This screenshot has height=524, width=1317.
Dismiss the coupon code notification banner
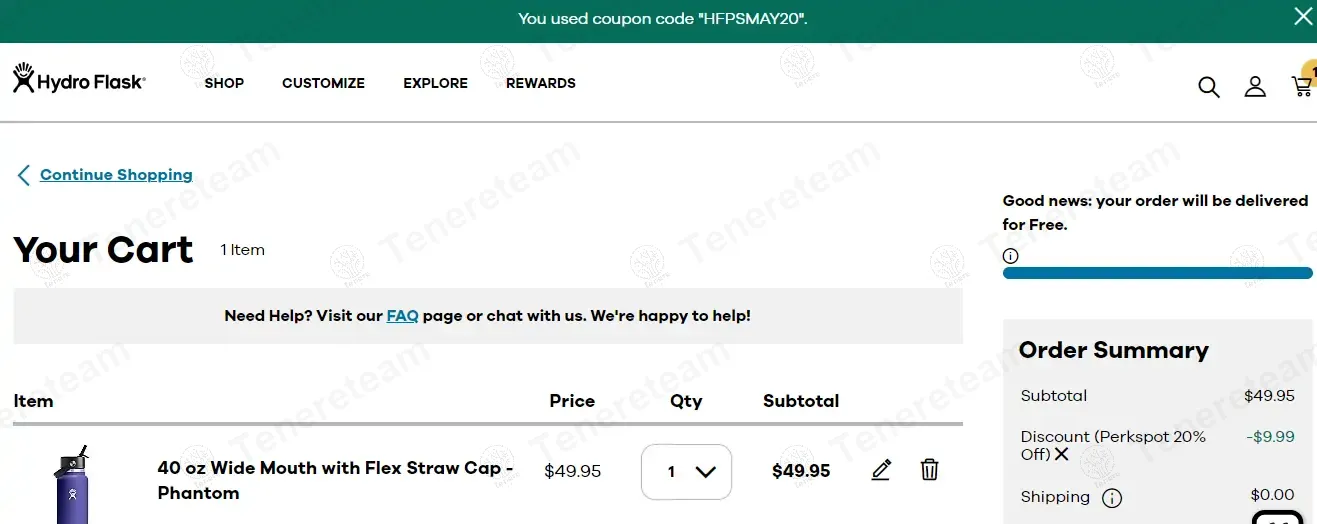[1303, 17]
